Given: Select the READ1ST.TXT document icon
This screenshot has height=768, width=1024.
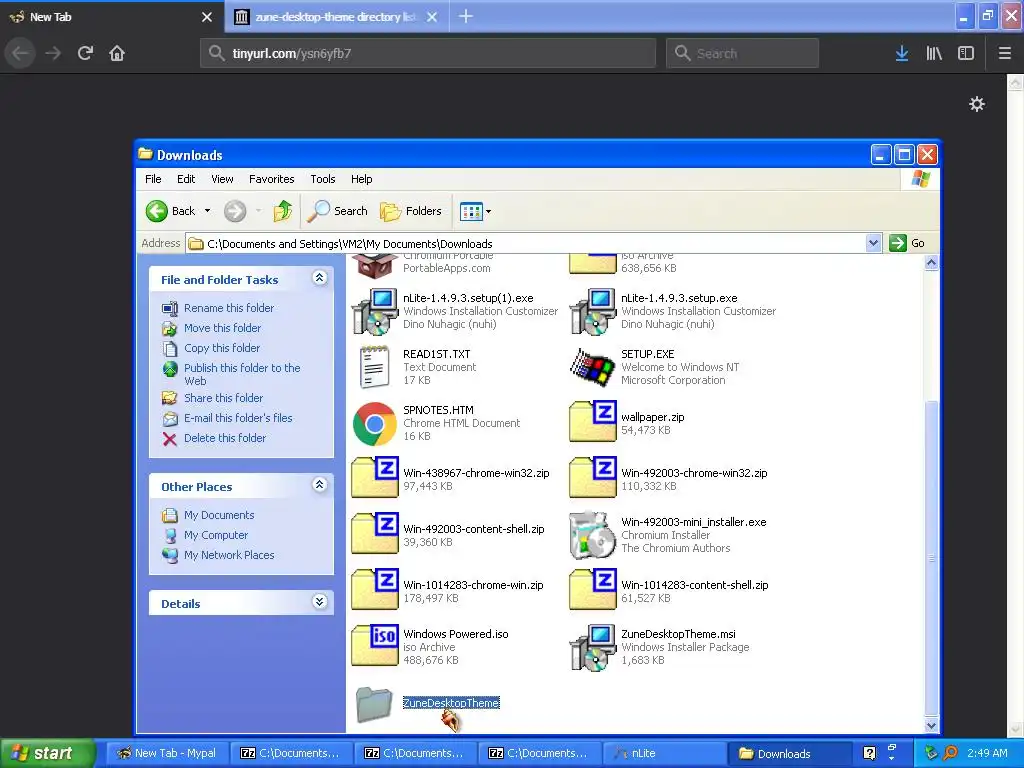Looking at the screenshot, I should coord(375,367).
